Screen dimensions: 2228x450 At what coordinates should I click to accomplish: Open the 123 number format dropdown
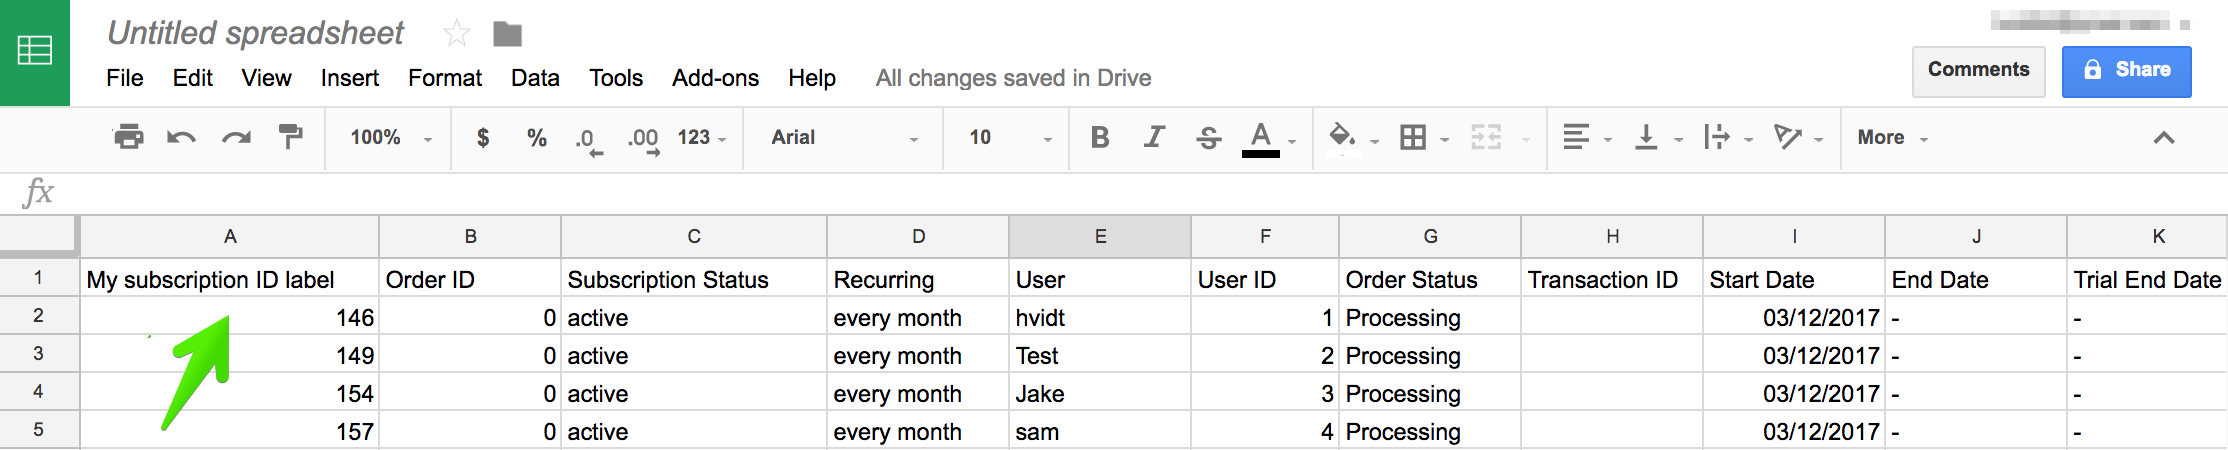701,137
